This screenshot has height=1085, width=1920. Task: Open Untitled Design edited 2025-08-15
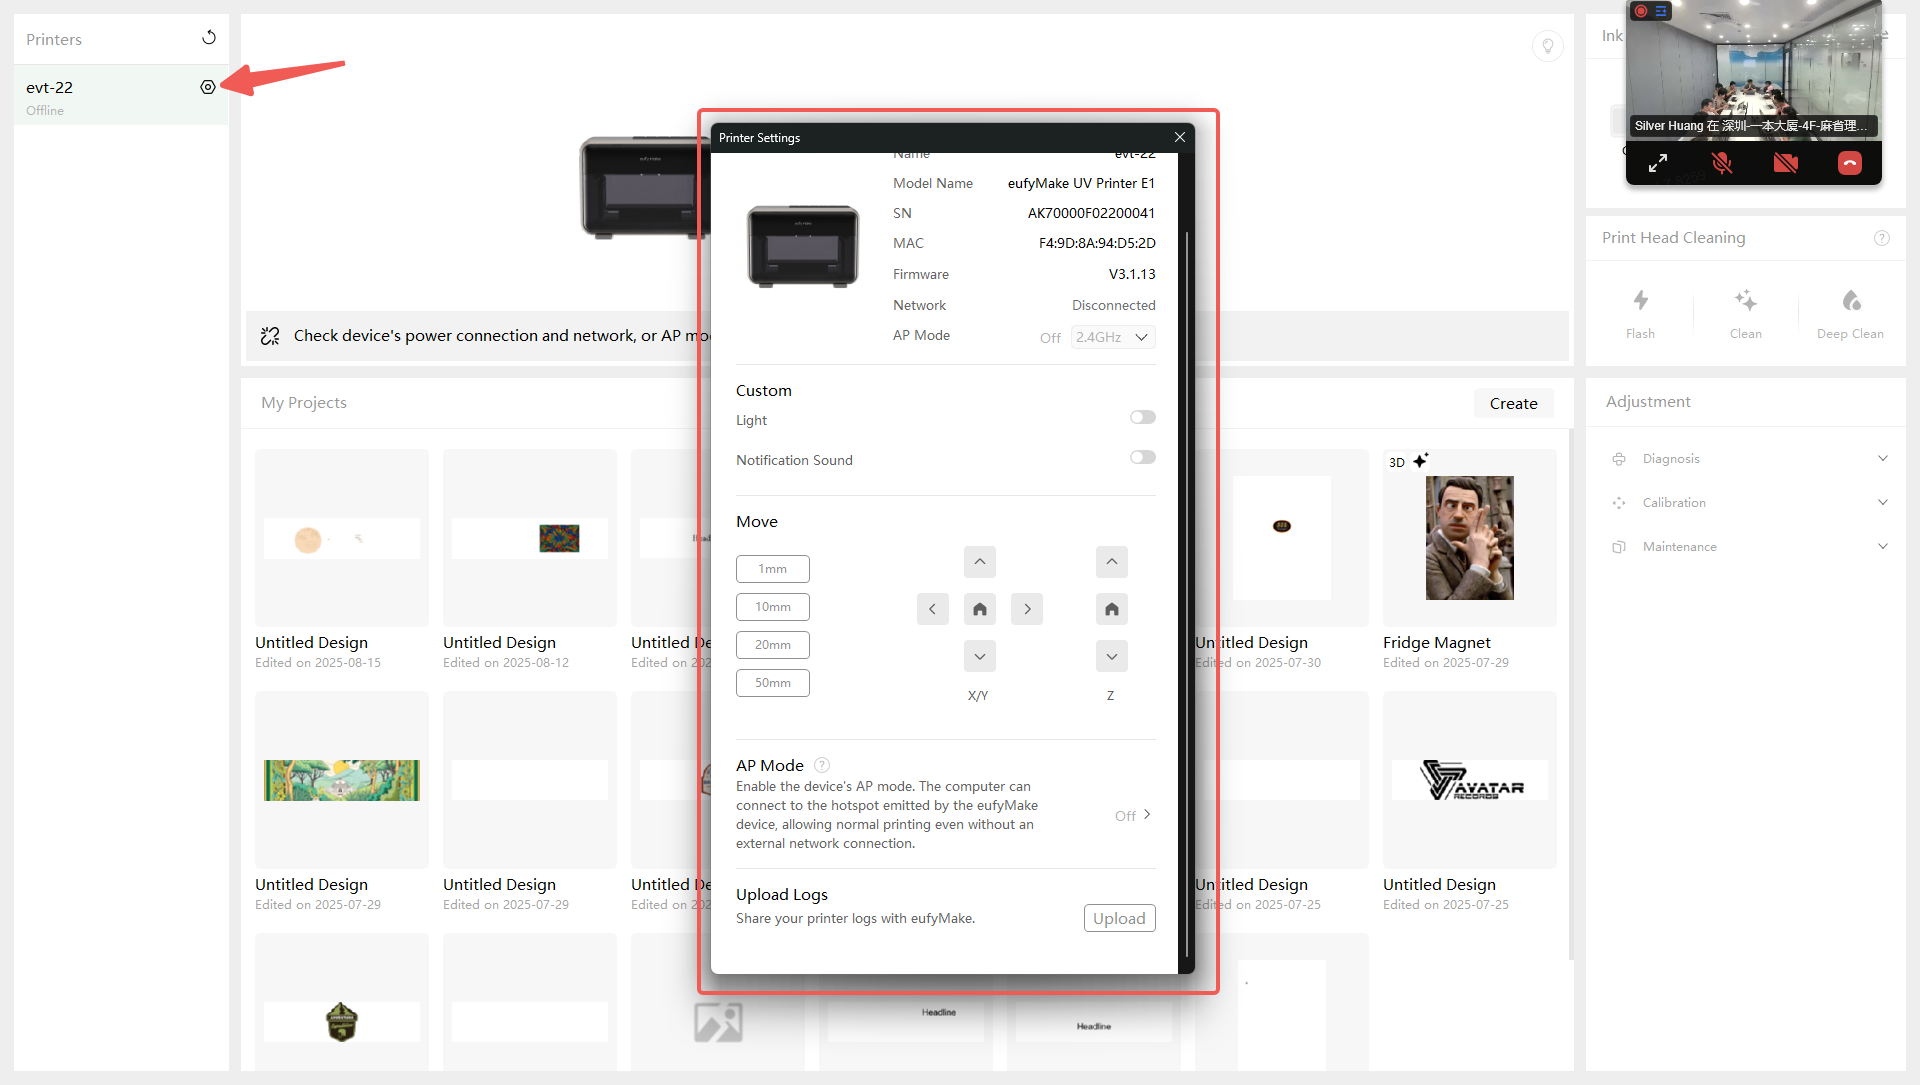(342, 538)
